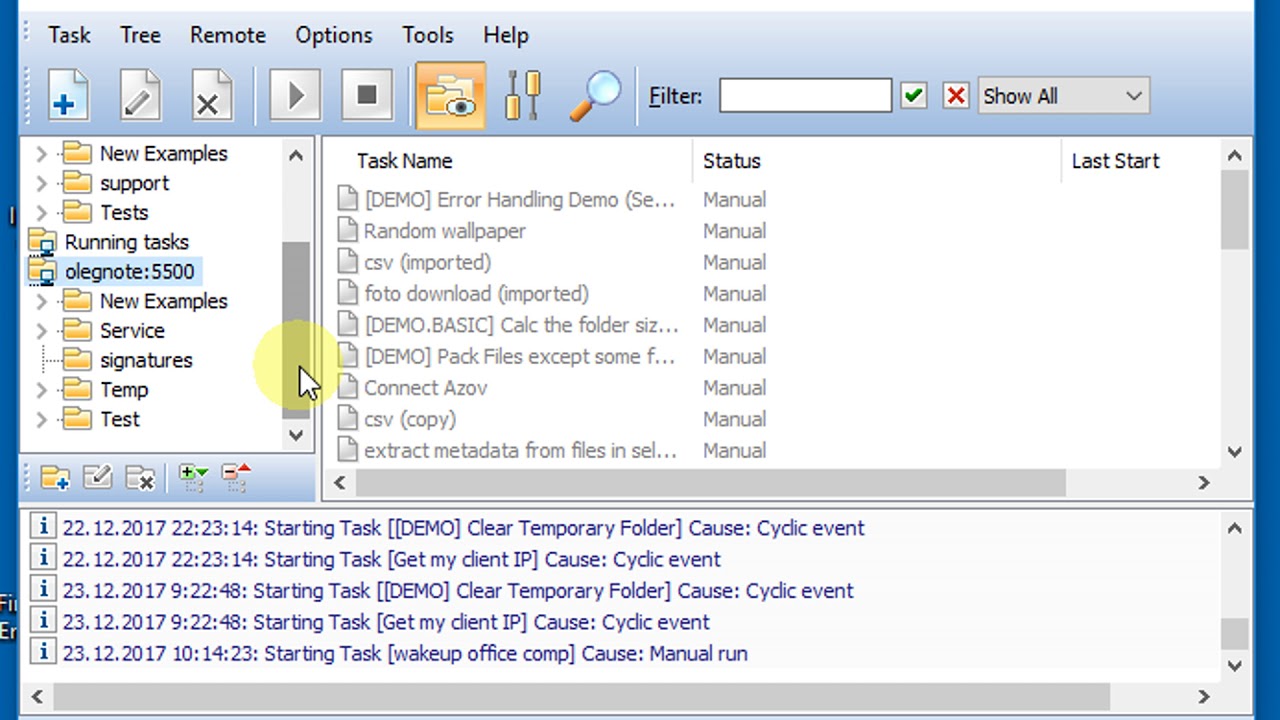Image resolution: width=1280 pixels, height=720 pixels.
Task: Expand the Service folder in tree
Action: (41, 331)
